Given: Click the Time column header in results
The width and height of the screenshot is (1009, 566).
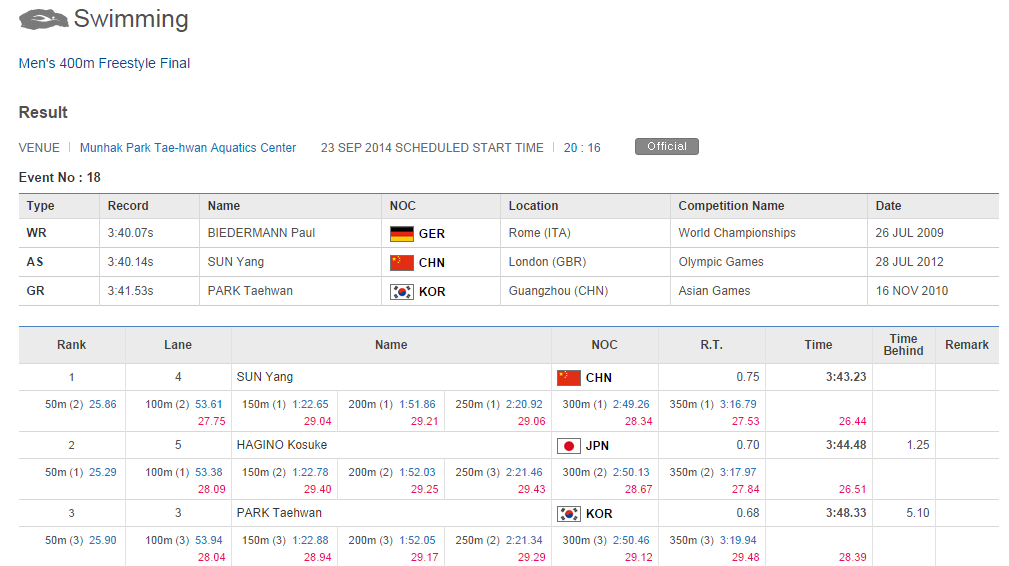Looking at the screenshot, I should pyautogui.click(x=818, y=345).
